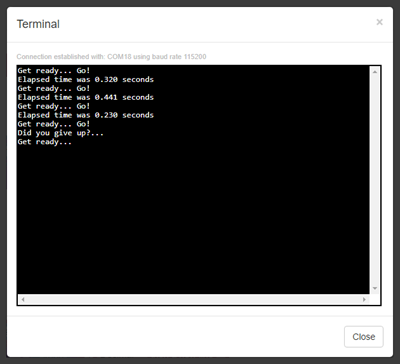Click the horizontal scrollbar track in the terminal
400x364 pixels.
point(193,299)
